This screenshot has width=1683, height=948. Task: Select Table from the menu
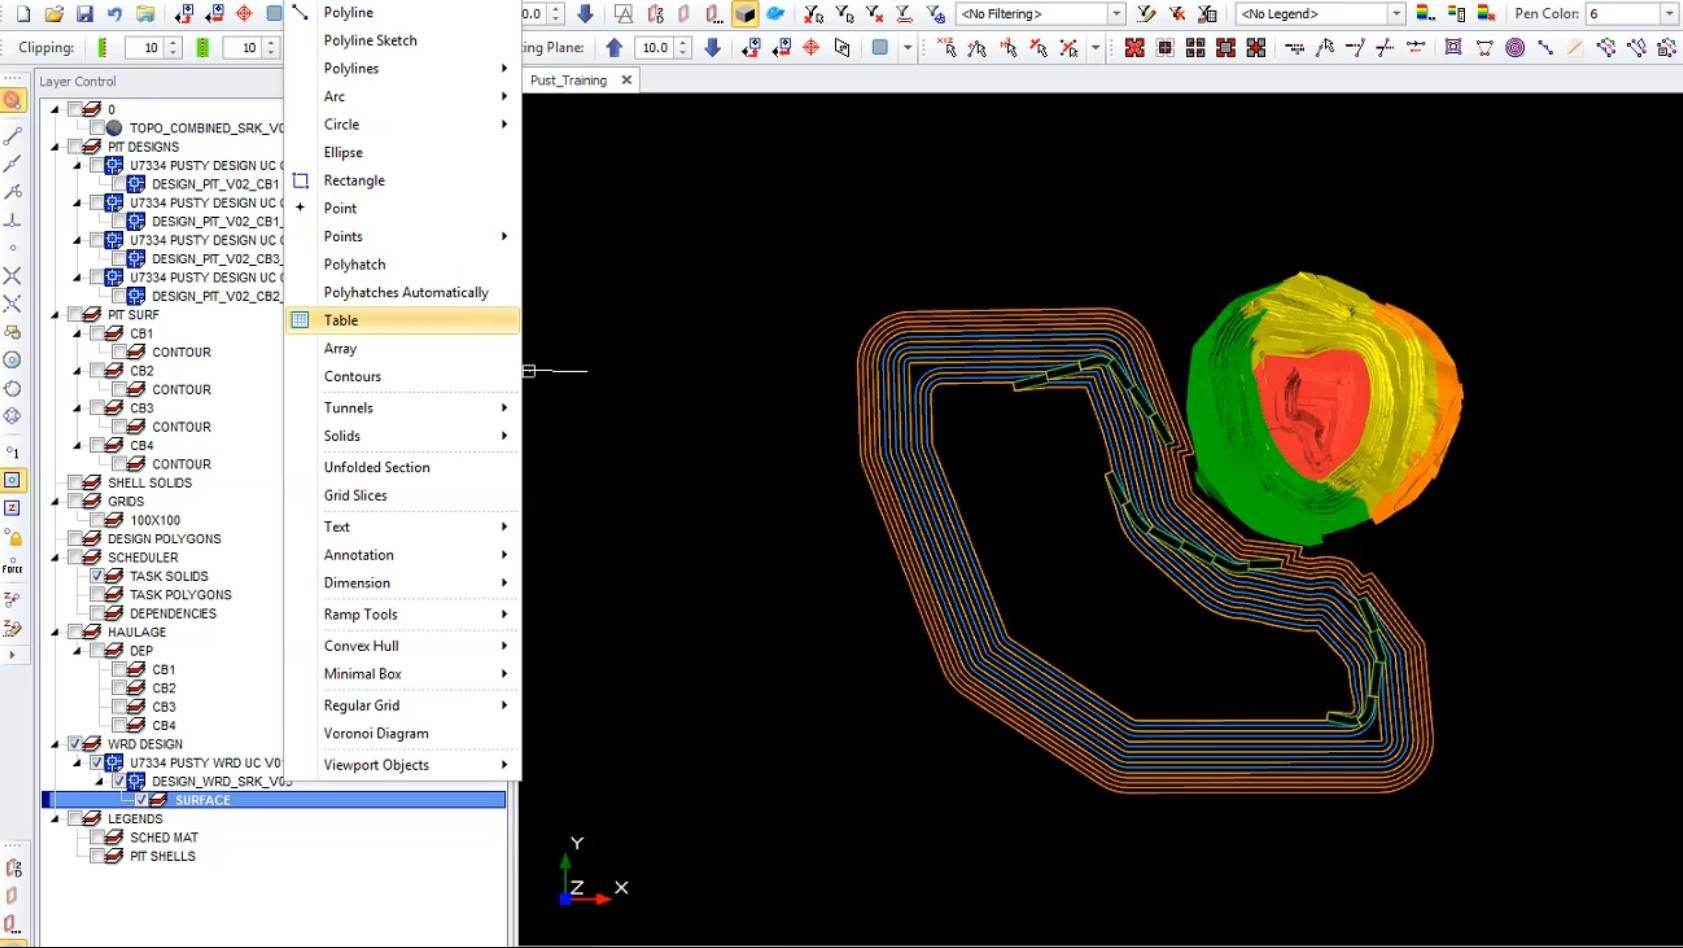click(x=341, y=320)
